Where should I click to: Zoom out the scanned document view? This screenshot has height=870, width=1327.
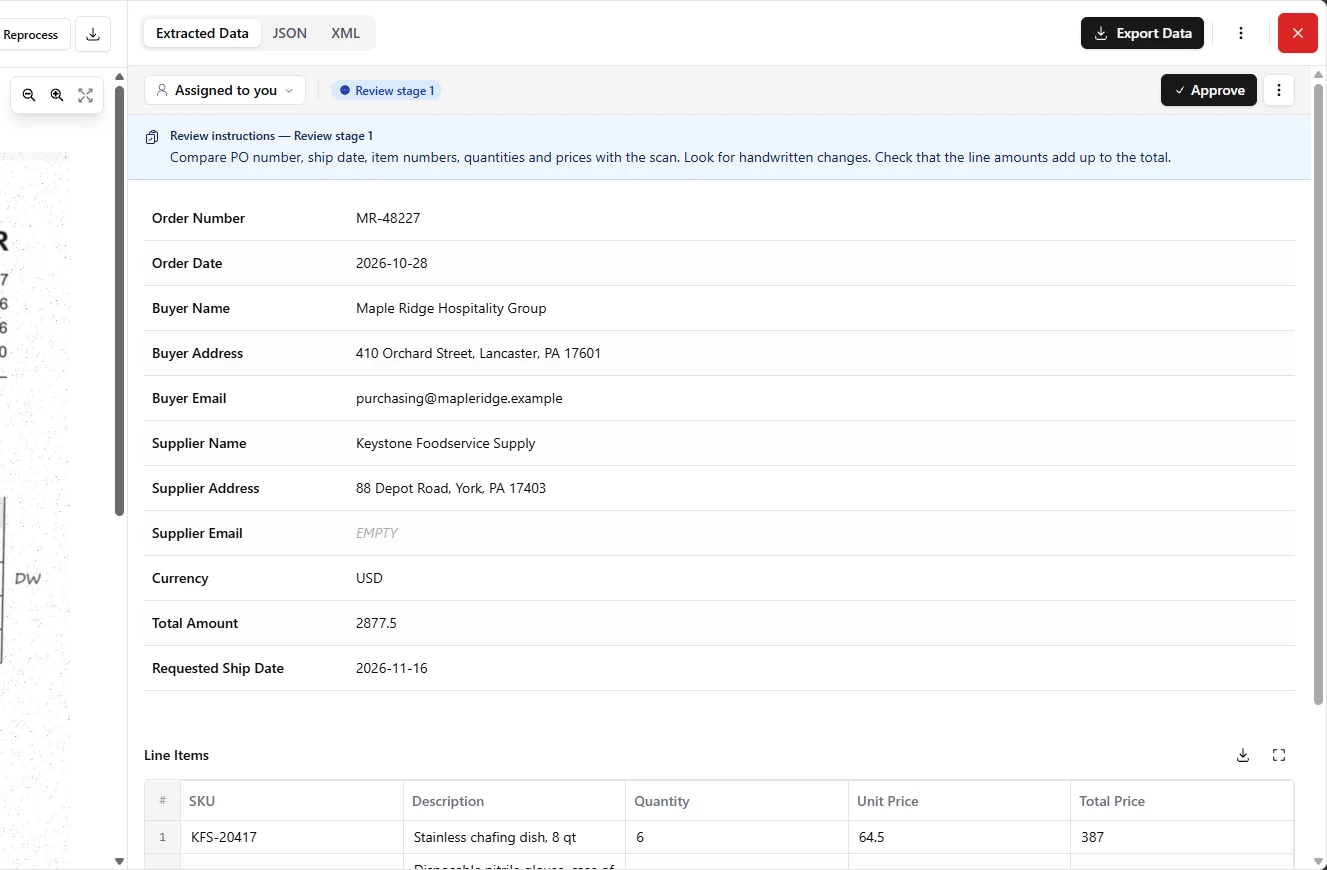tap(29, 95)
